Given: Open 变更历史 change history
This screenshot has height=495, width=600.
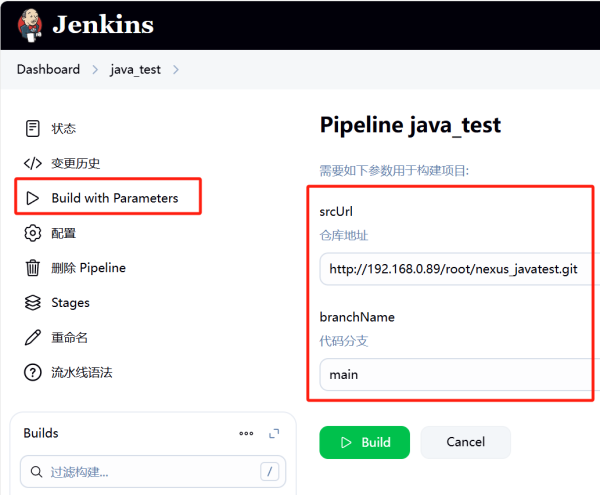Looking at the screenshot, I should 76,163.
